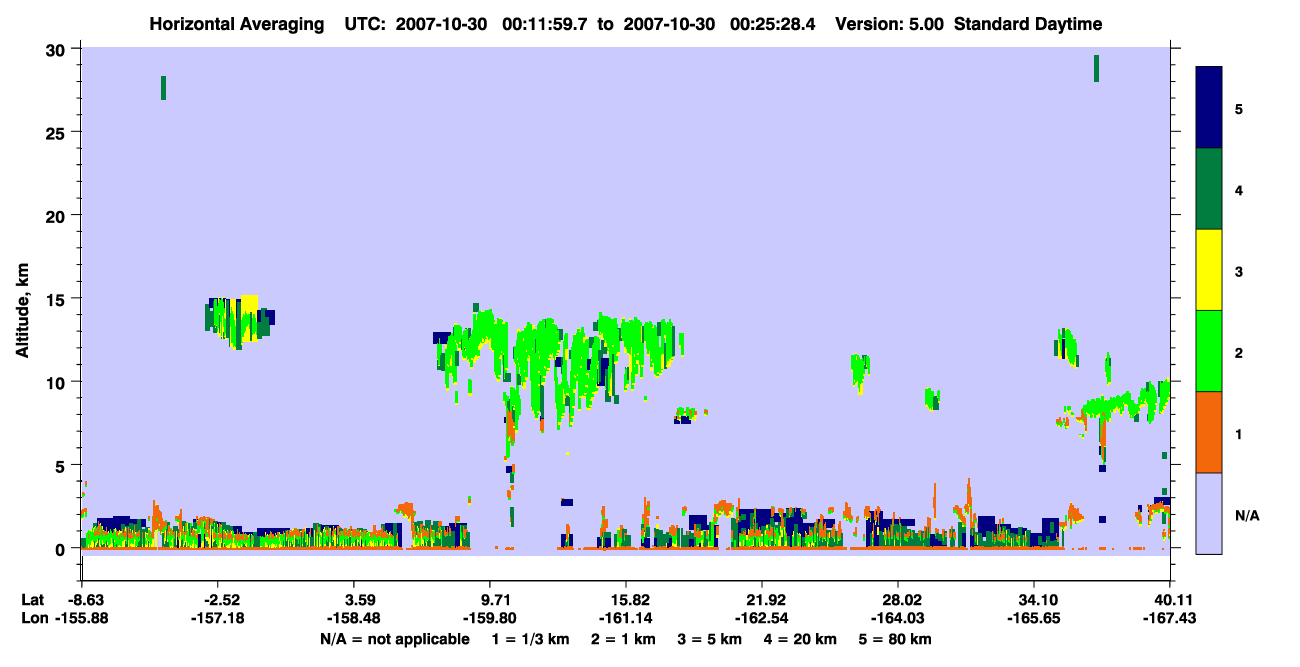Click the '3 = 5 km' legend text
Image resolution: width=1300 pixels, height=667 pixels.
(709, 639)
